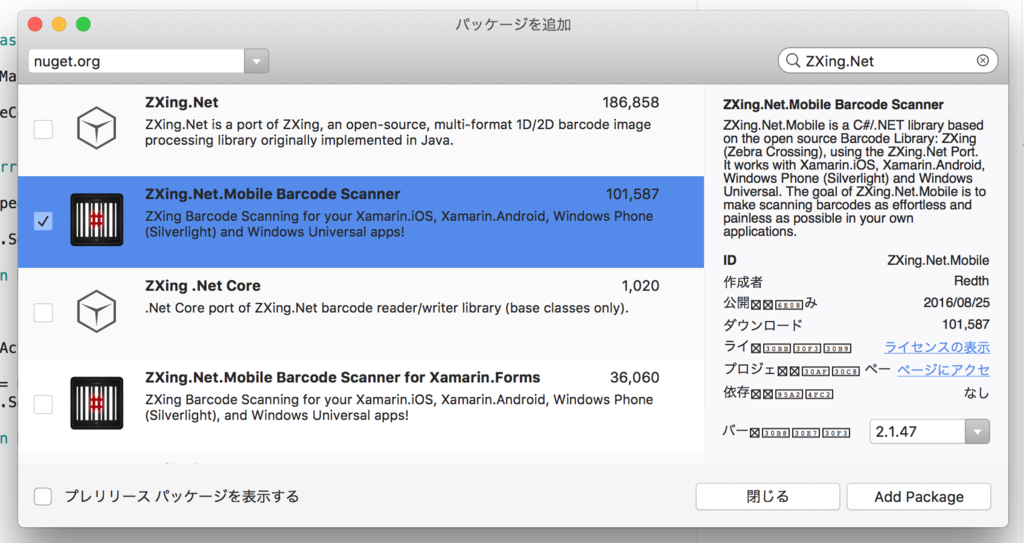Click the 36,060 download count
Viewport: 1024px width, 543px height.
coord(634,378)
